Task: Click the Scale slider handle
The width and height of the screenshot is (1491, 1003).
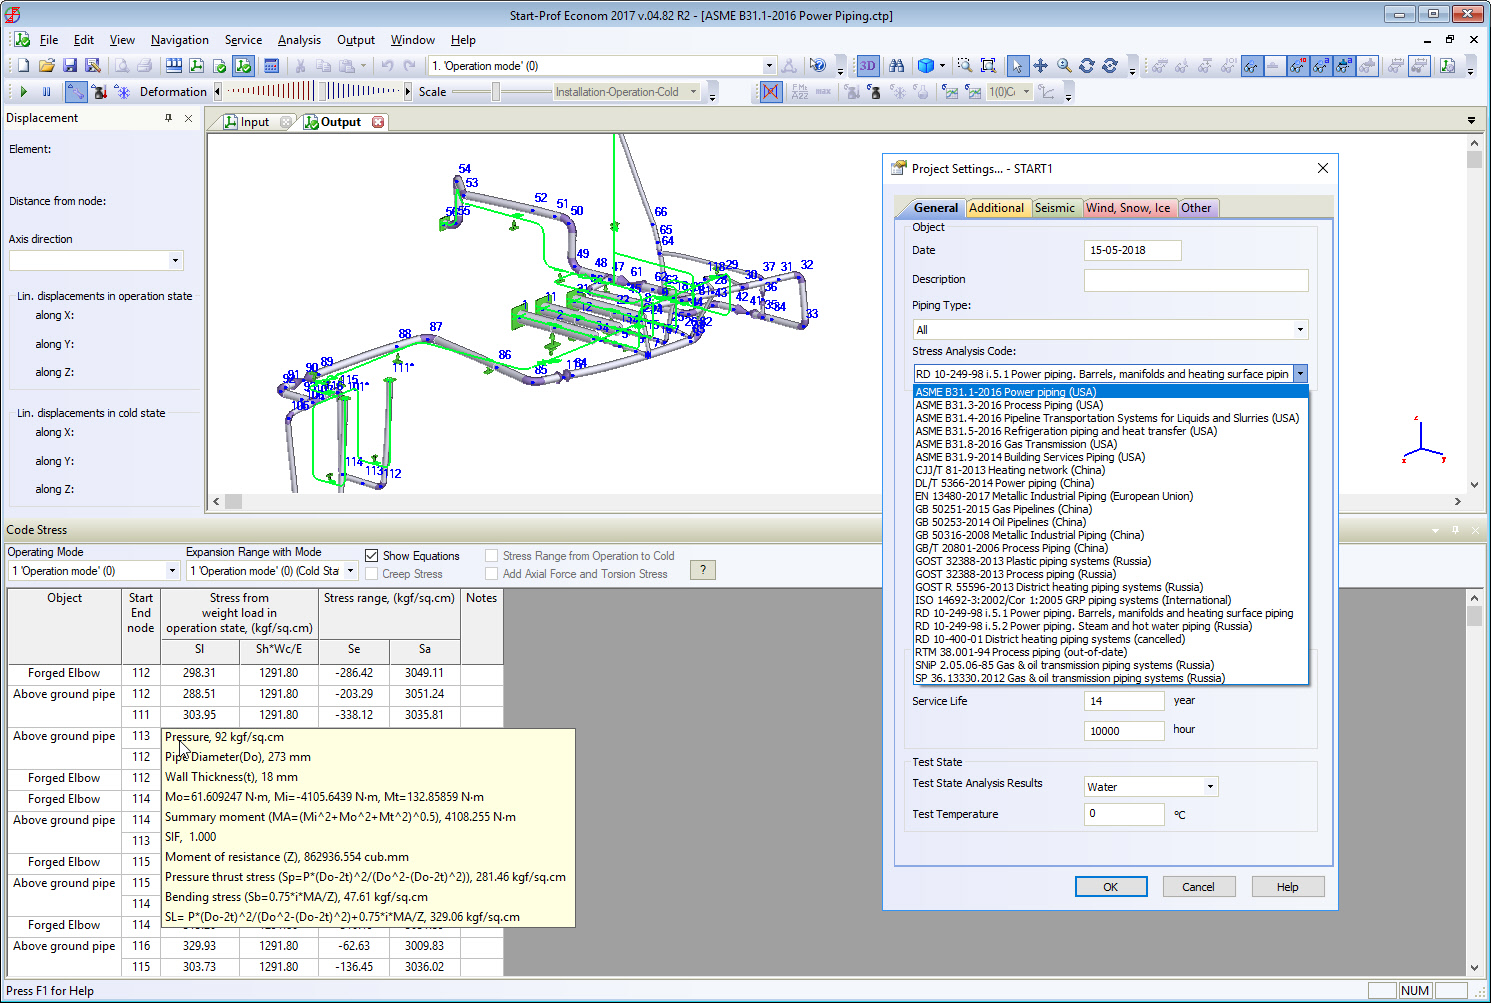Action: pos(496,92)
